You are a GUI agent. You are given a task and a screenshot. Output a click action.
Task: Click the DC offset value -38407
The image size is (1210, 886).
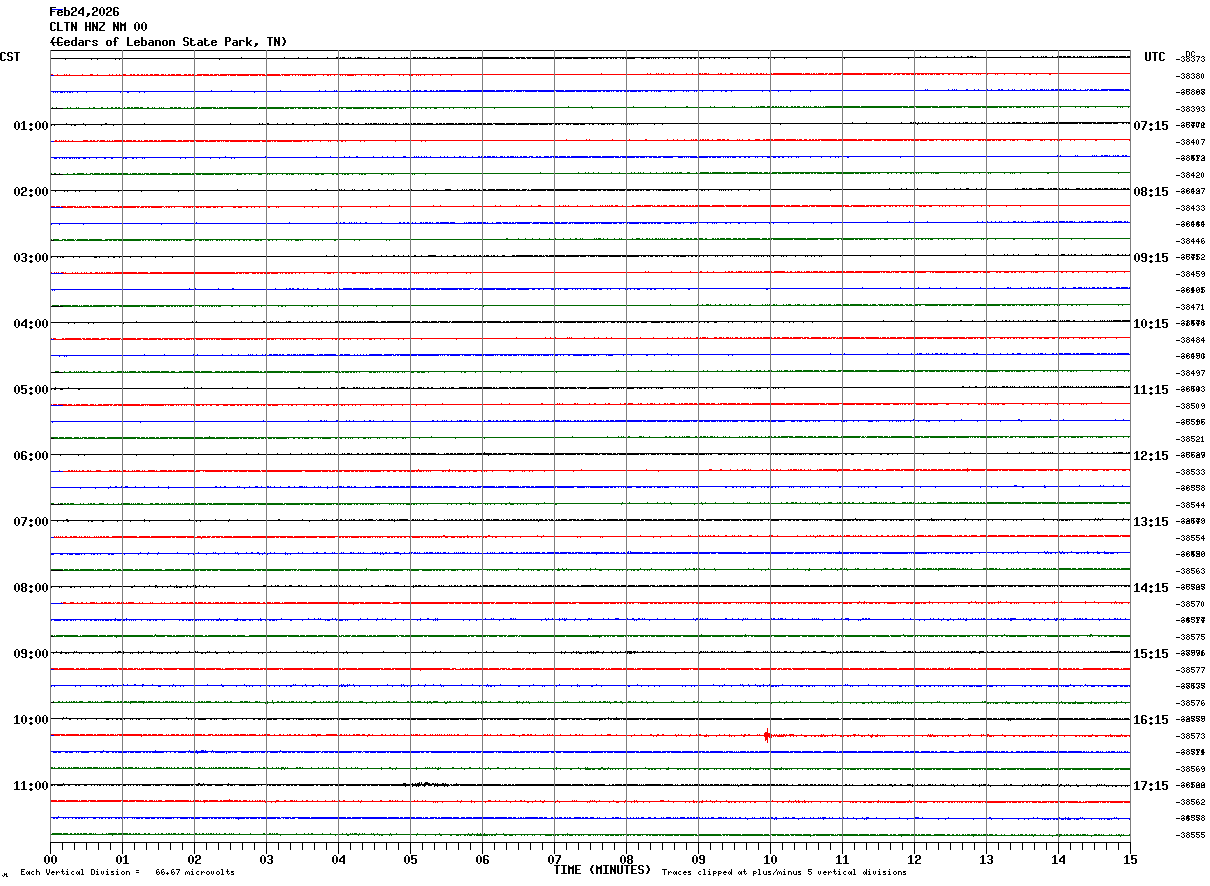pos(1190,142)
